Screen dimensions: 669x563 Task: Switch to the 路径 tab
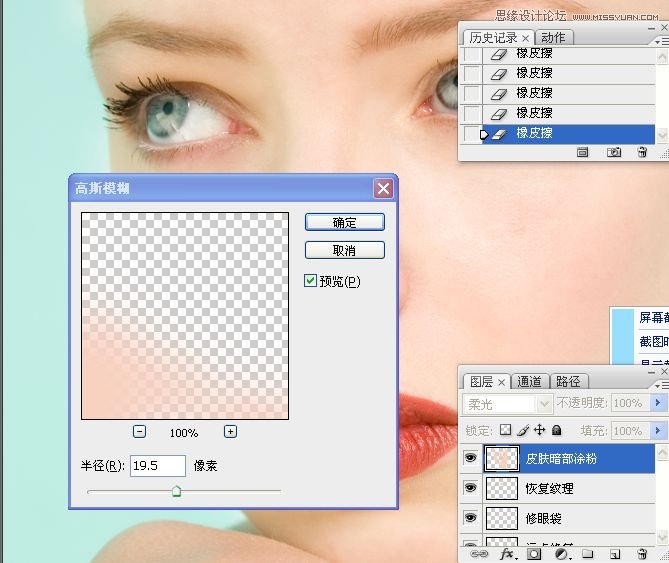click(568, 381)
